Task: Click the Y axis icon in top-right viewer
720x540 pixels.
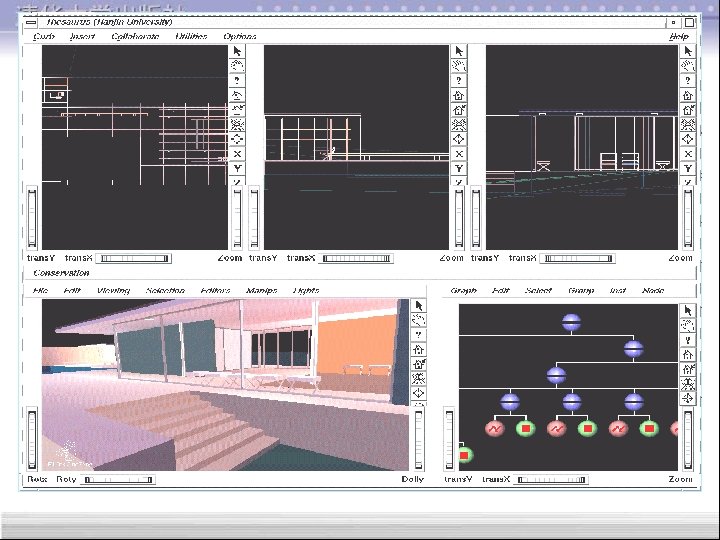Action: pyautogui.click(x=687, y=169)
